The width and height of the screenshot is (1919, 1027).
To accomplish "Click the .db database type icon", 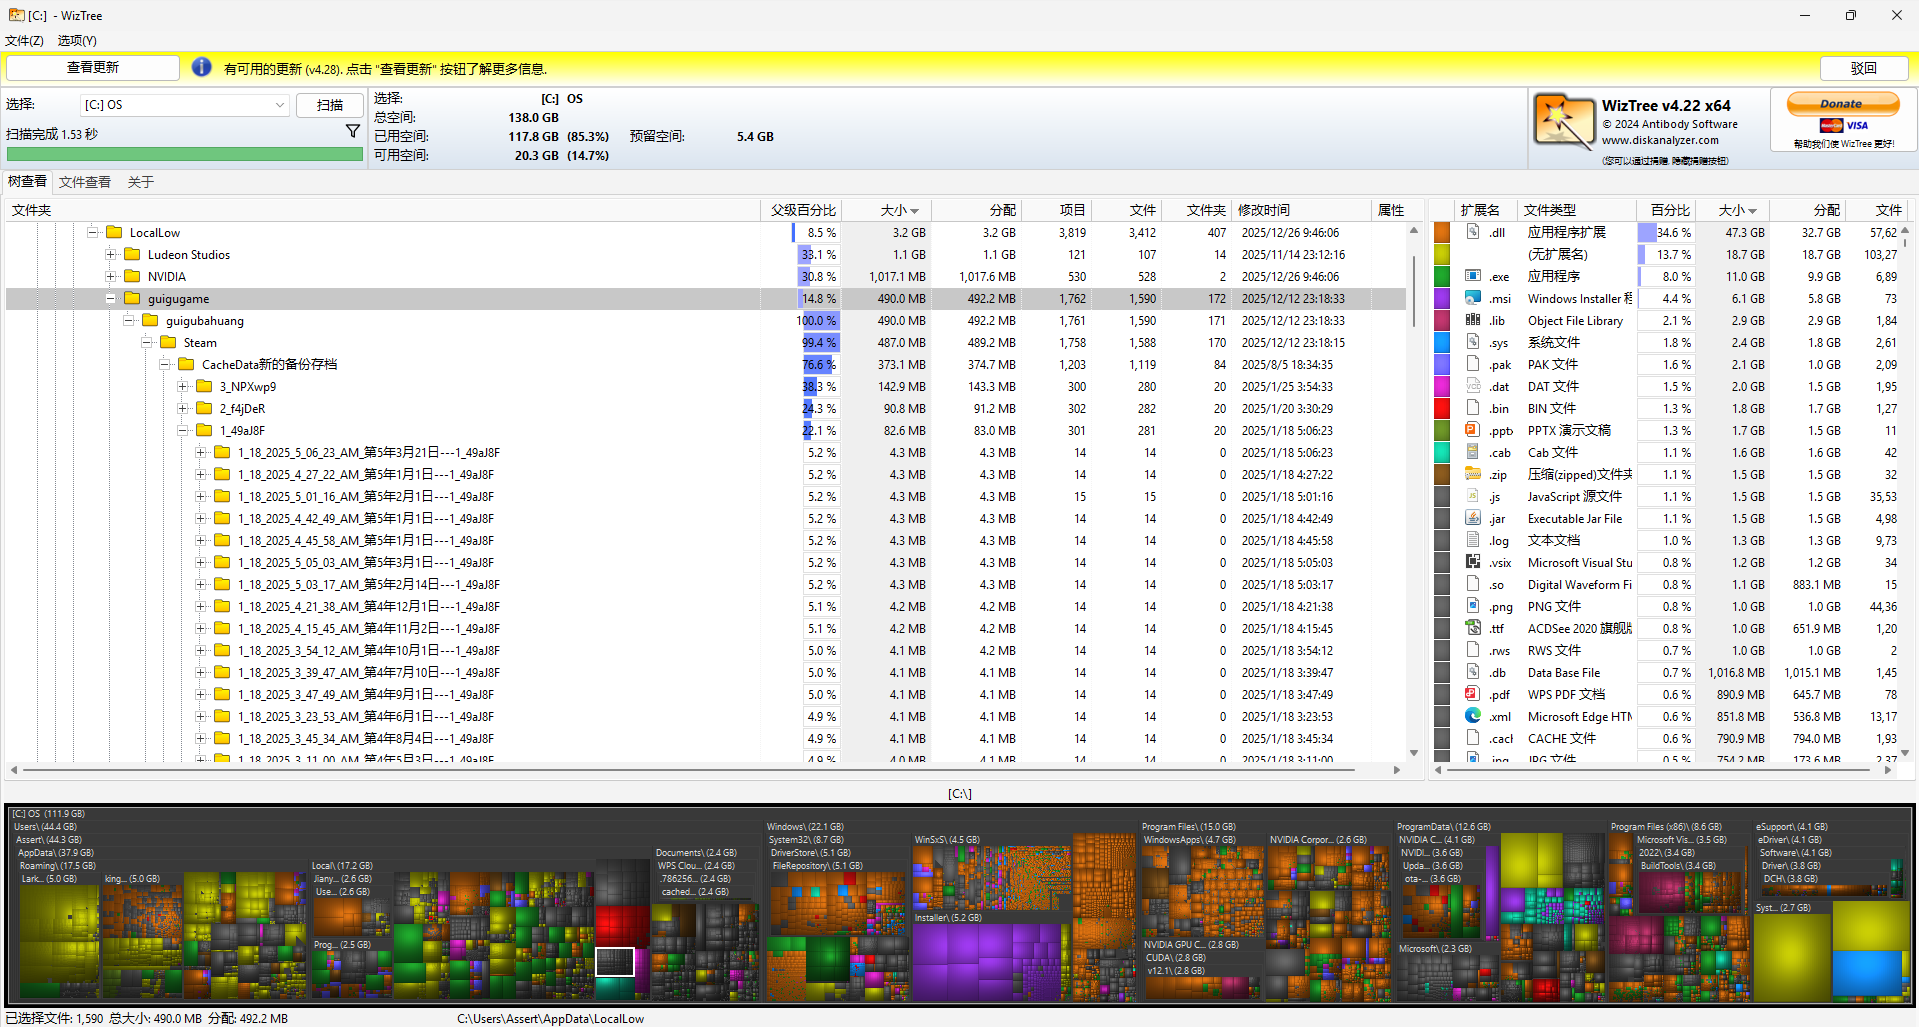I will coord(1473,672).
